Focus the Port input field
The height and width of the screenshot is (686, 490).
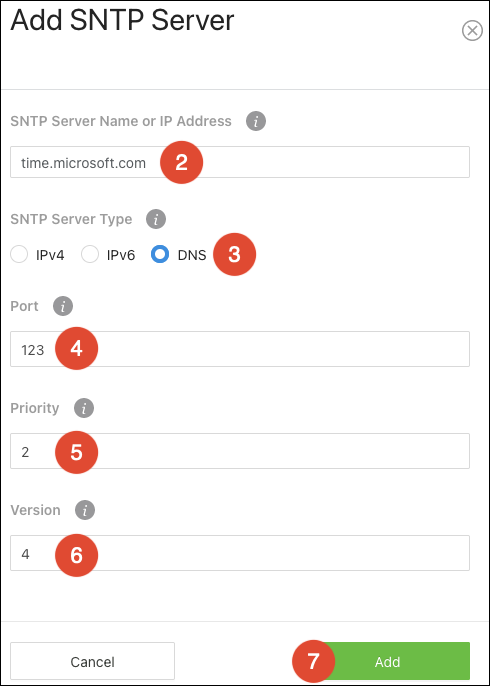click(x=240, y=349)
